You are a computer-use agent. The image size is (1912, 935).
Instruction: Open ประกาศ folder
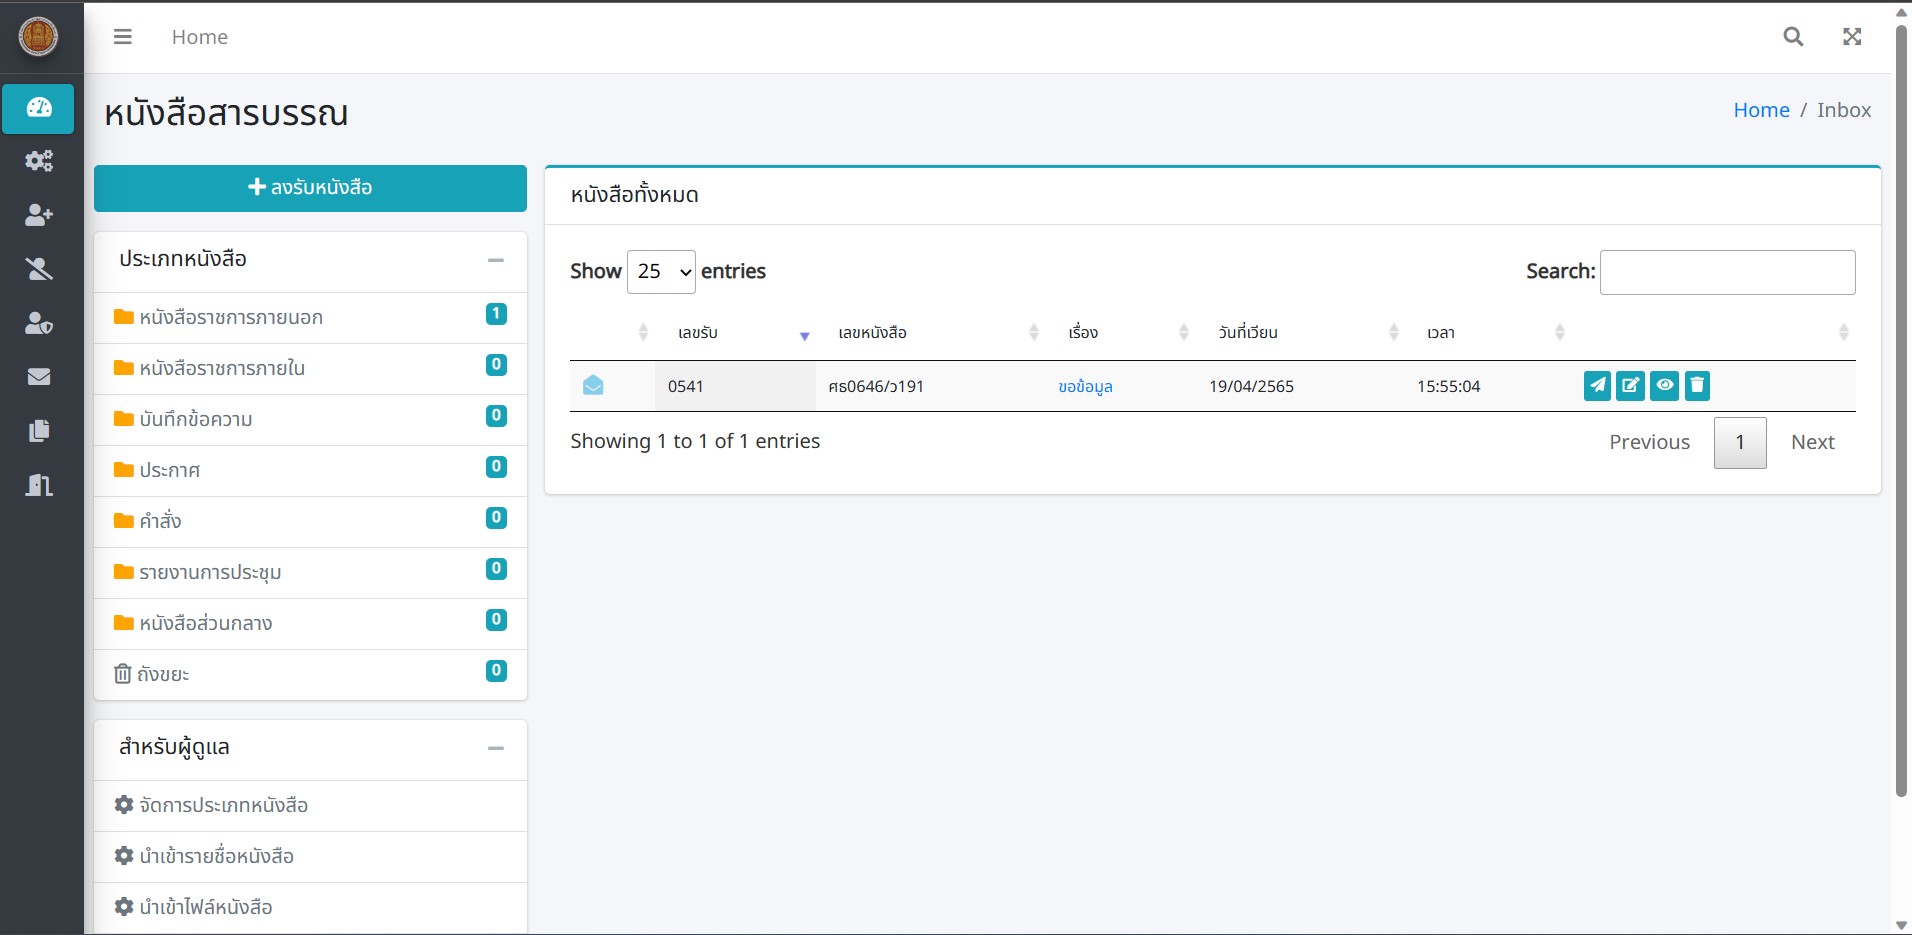click(310, 471)
